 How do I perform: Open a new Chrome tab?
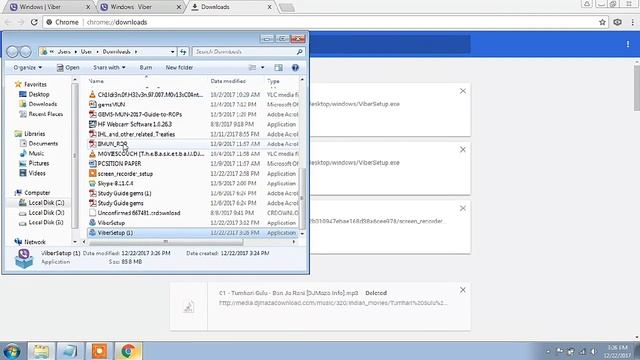[x=287, y=7]
